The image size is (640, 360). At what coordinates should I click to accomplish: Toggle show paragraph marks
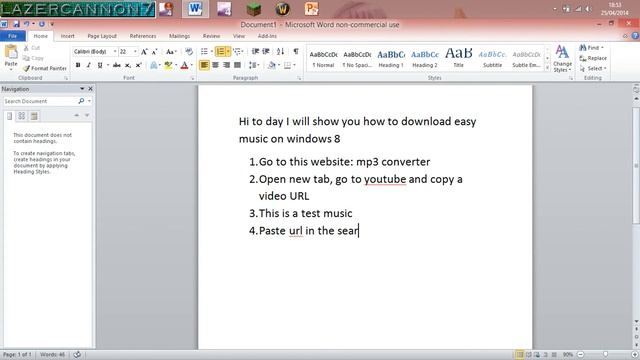pyautogui.click(x=296, y=51)
